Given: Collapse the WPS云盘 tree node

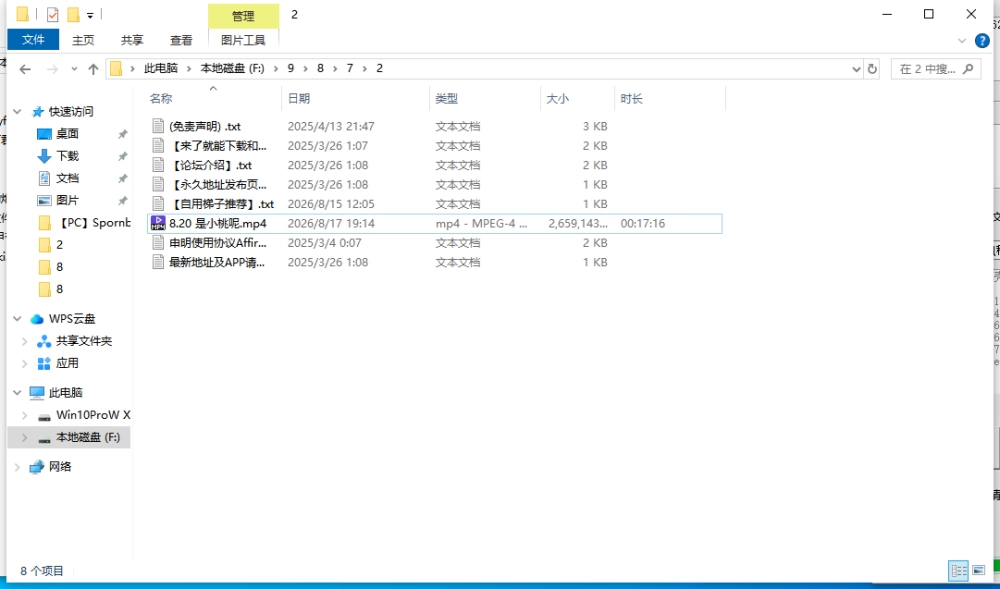Looking at the screenshot, I should click(17, 319).
